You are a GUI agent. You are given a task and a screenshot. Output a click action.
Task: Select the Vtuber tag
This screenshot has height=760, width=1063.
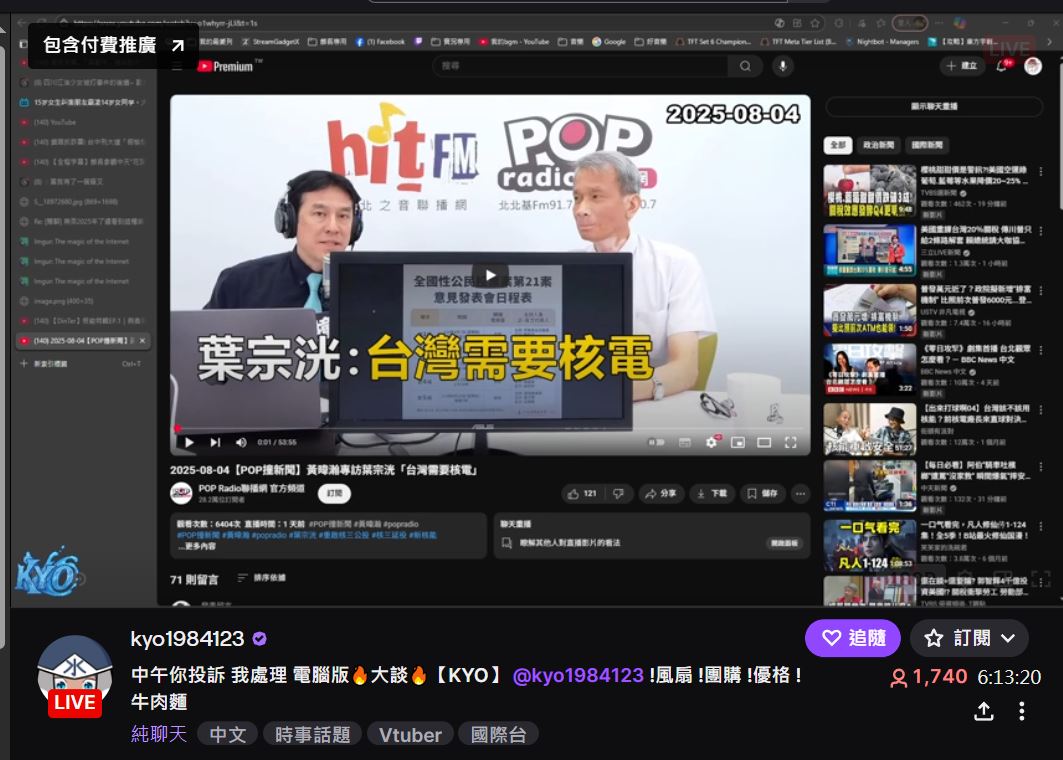[x=410, y=734]
